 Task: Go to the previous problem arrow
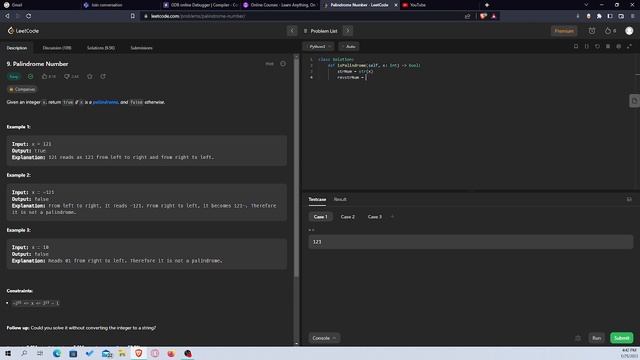[292, 31]
